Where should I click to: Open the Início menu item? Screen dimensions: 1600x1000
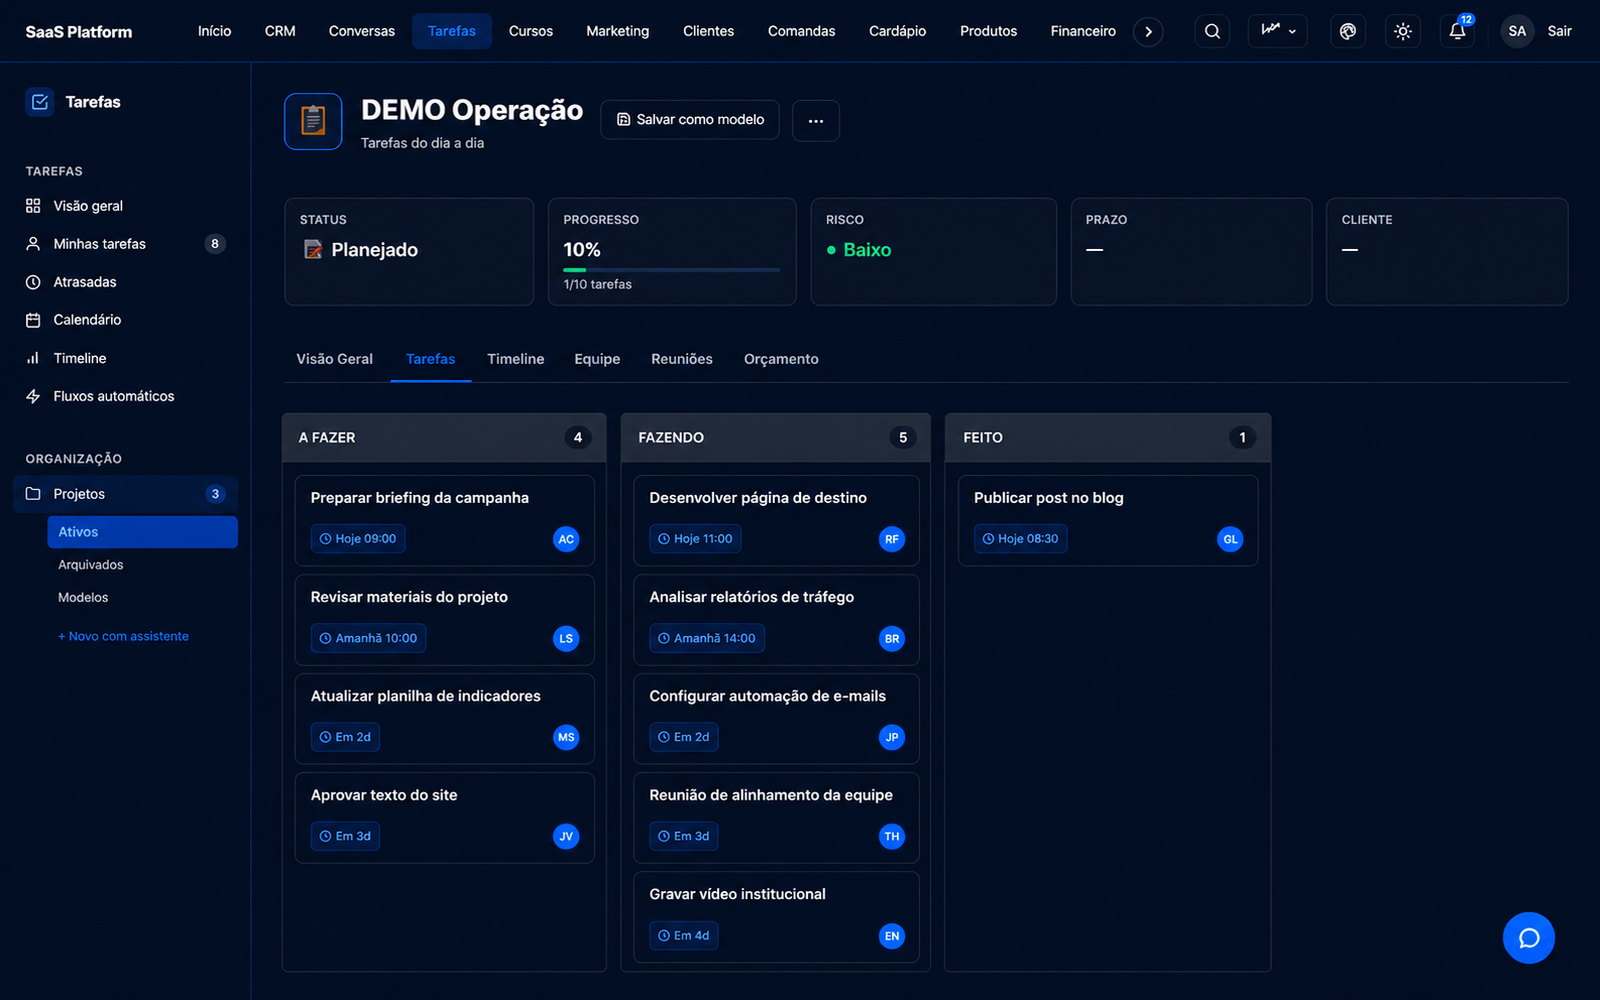[214, 31]
